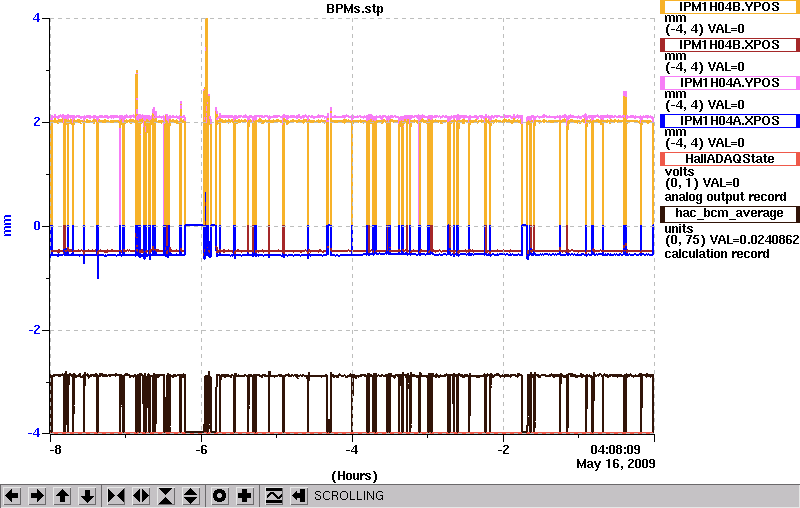Click the y-axis value 4 label
Image resolution: width=800 pixels, height=508 pixels.
(36, 18)
